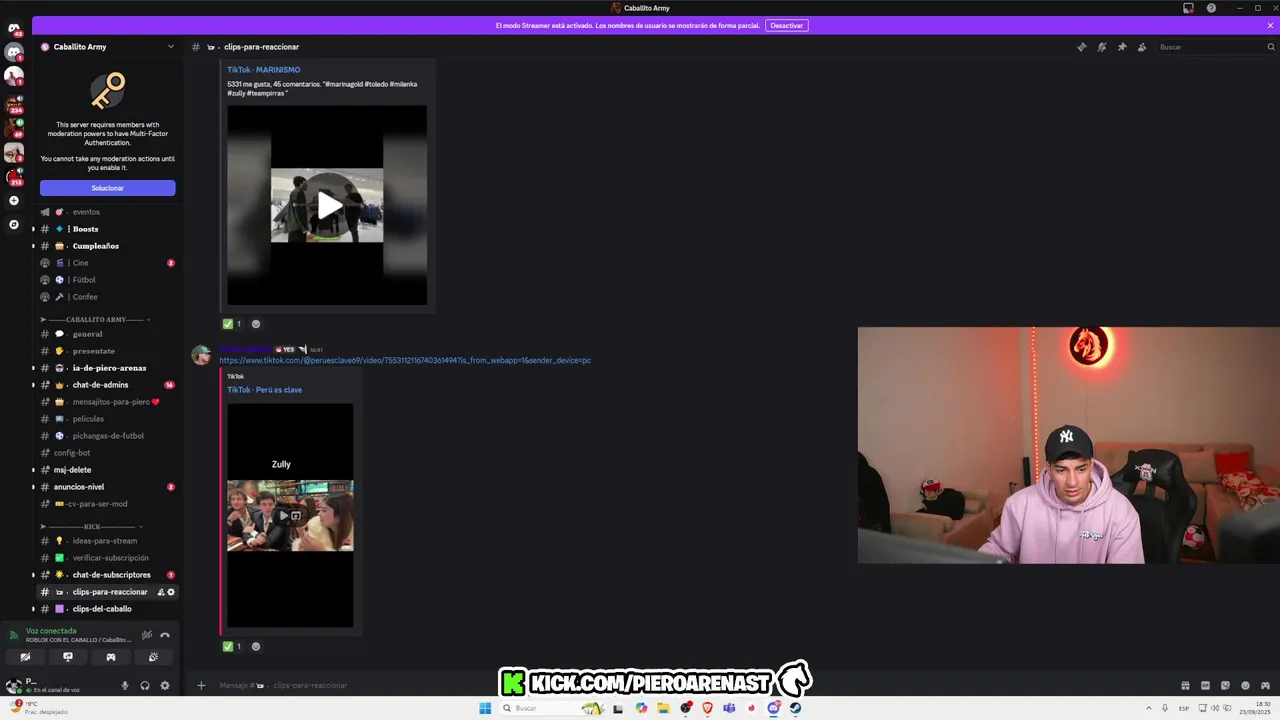The image size is (1280, 720).
Task: Start screen share in voice panel
Action: [x=68, y=657]
